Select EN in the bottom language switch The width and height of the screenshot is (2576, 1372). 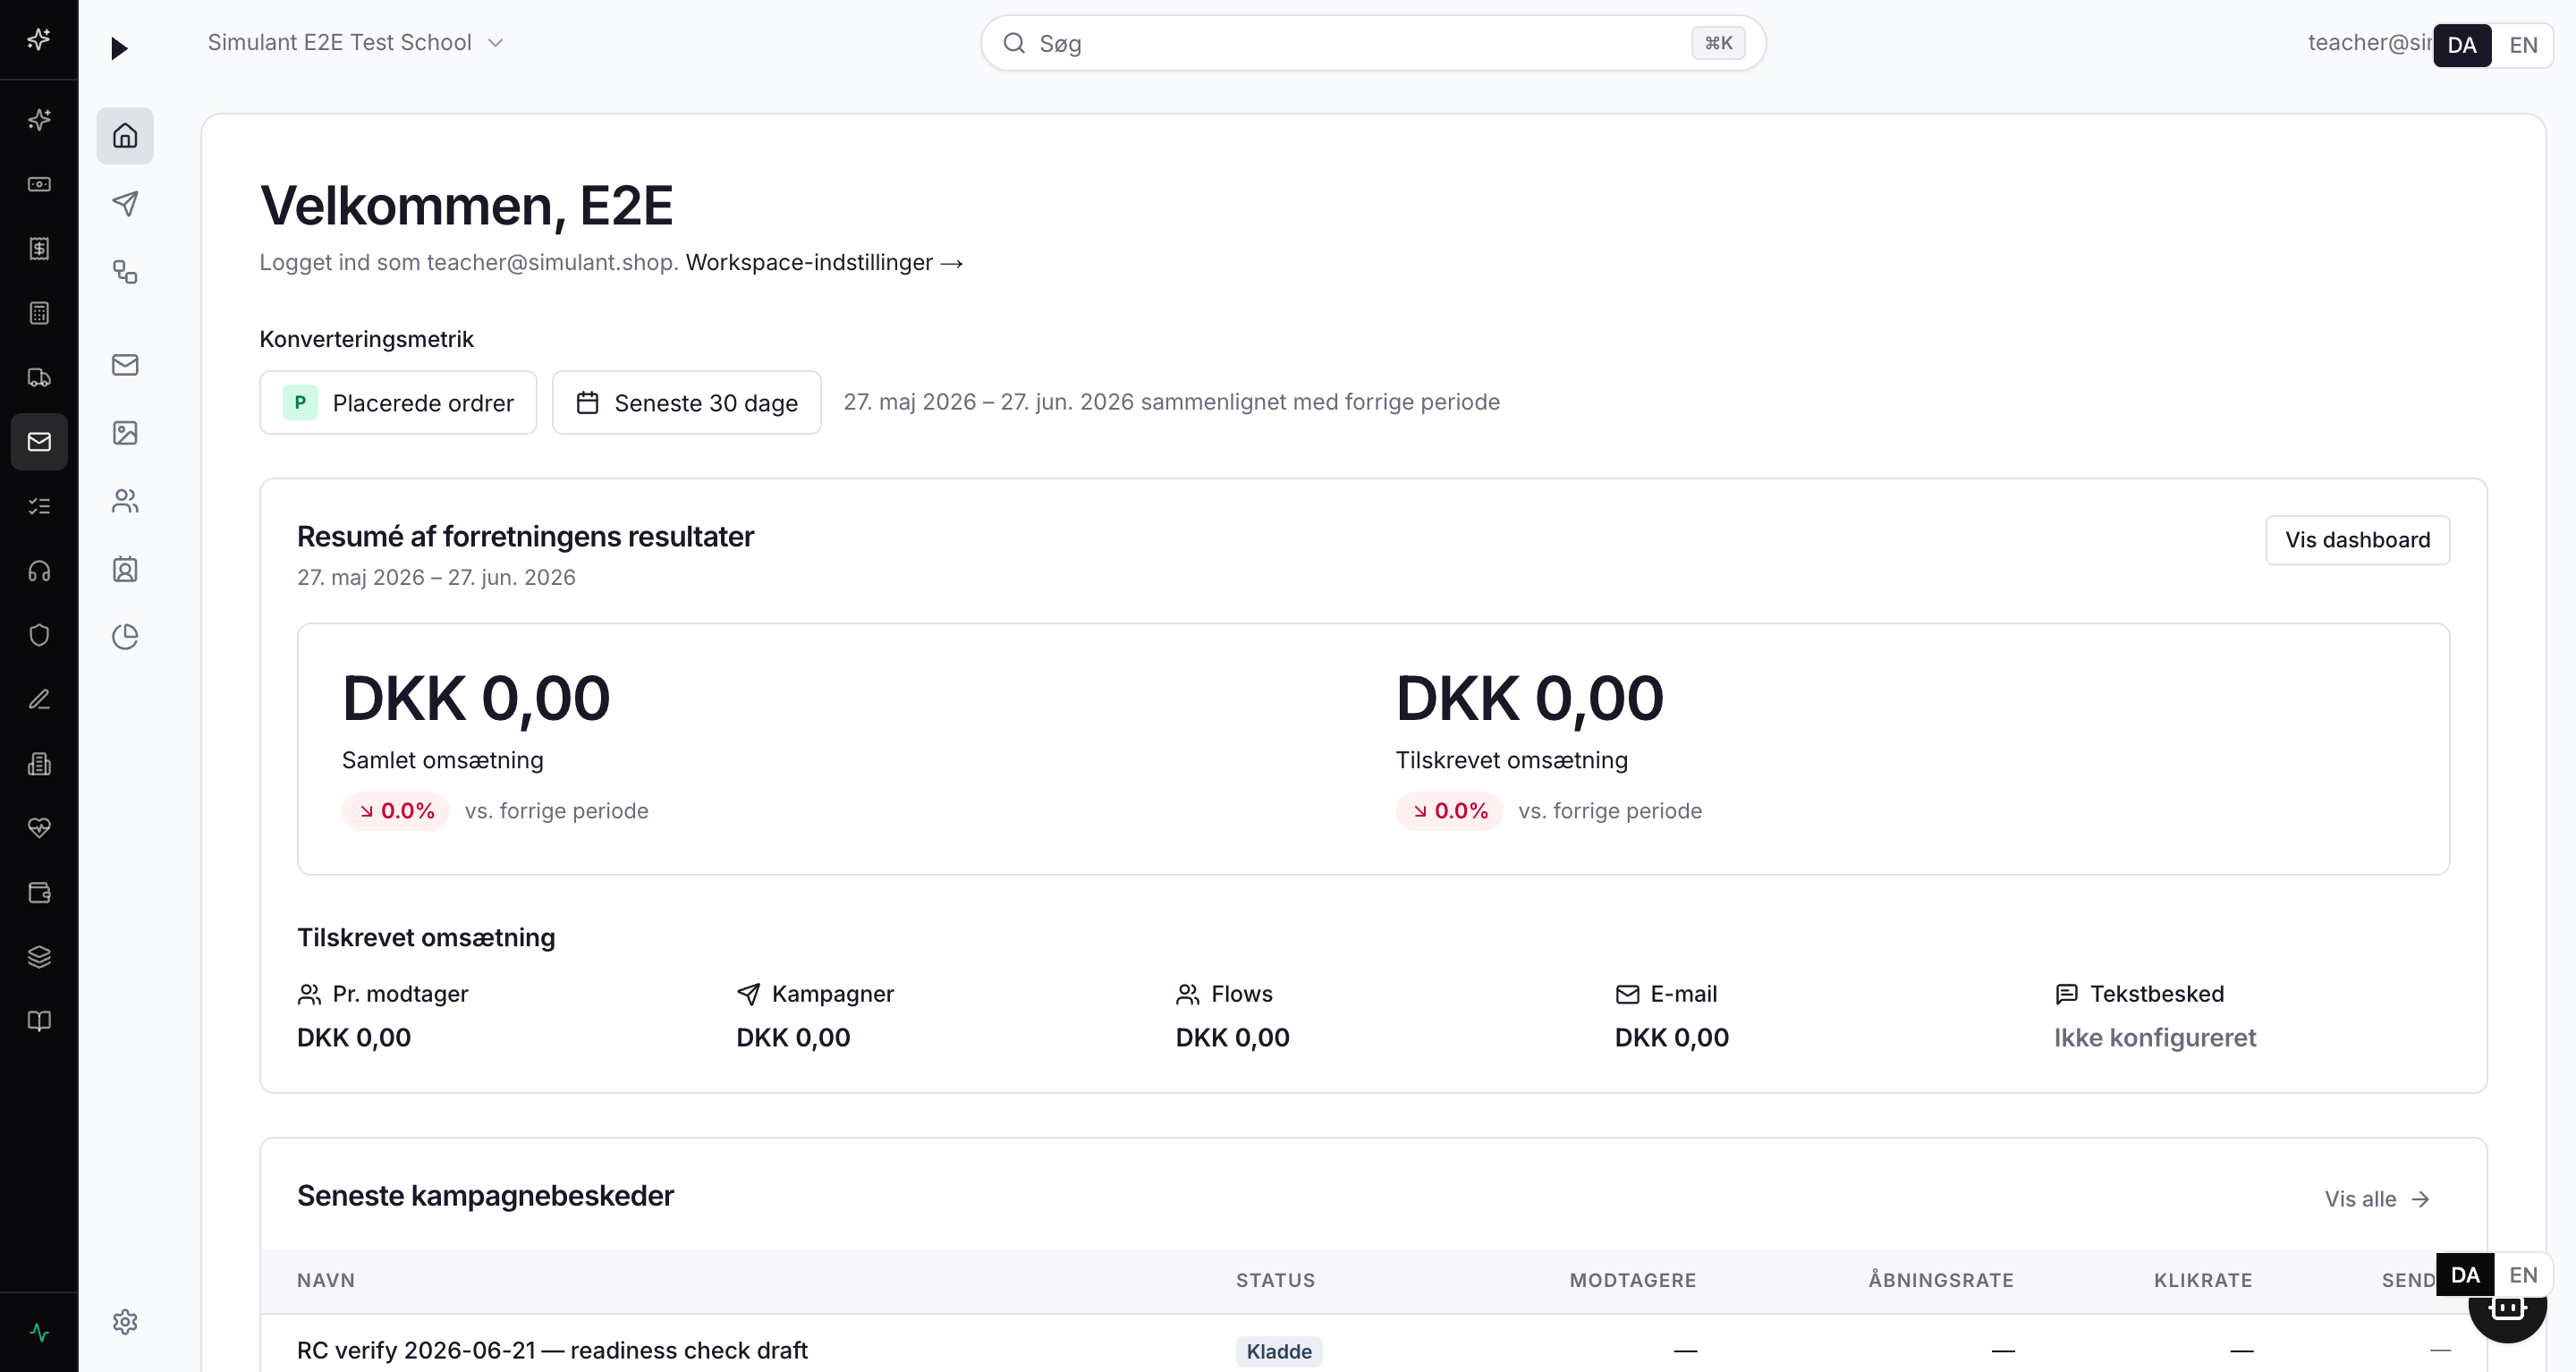coord(2523,1275)
